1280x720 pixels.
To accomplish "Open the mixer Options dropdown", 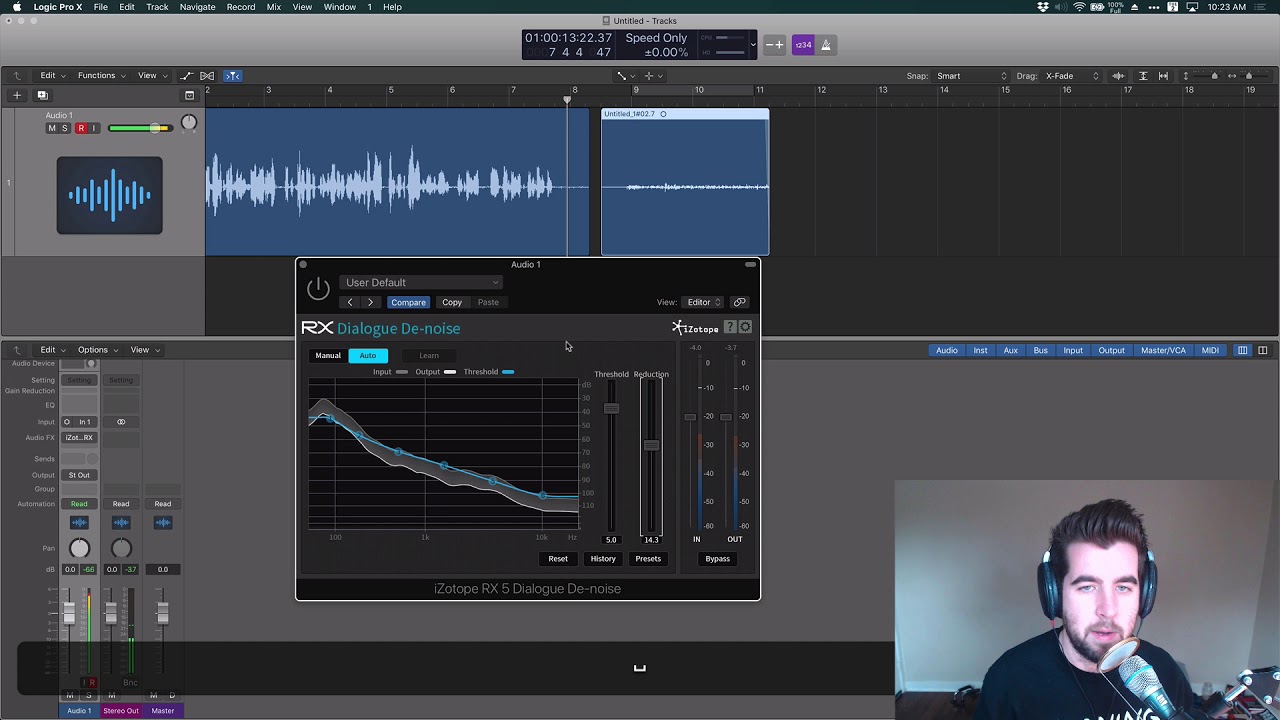I will (x=97, y=350).
